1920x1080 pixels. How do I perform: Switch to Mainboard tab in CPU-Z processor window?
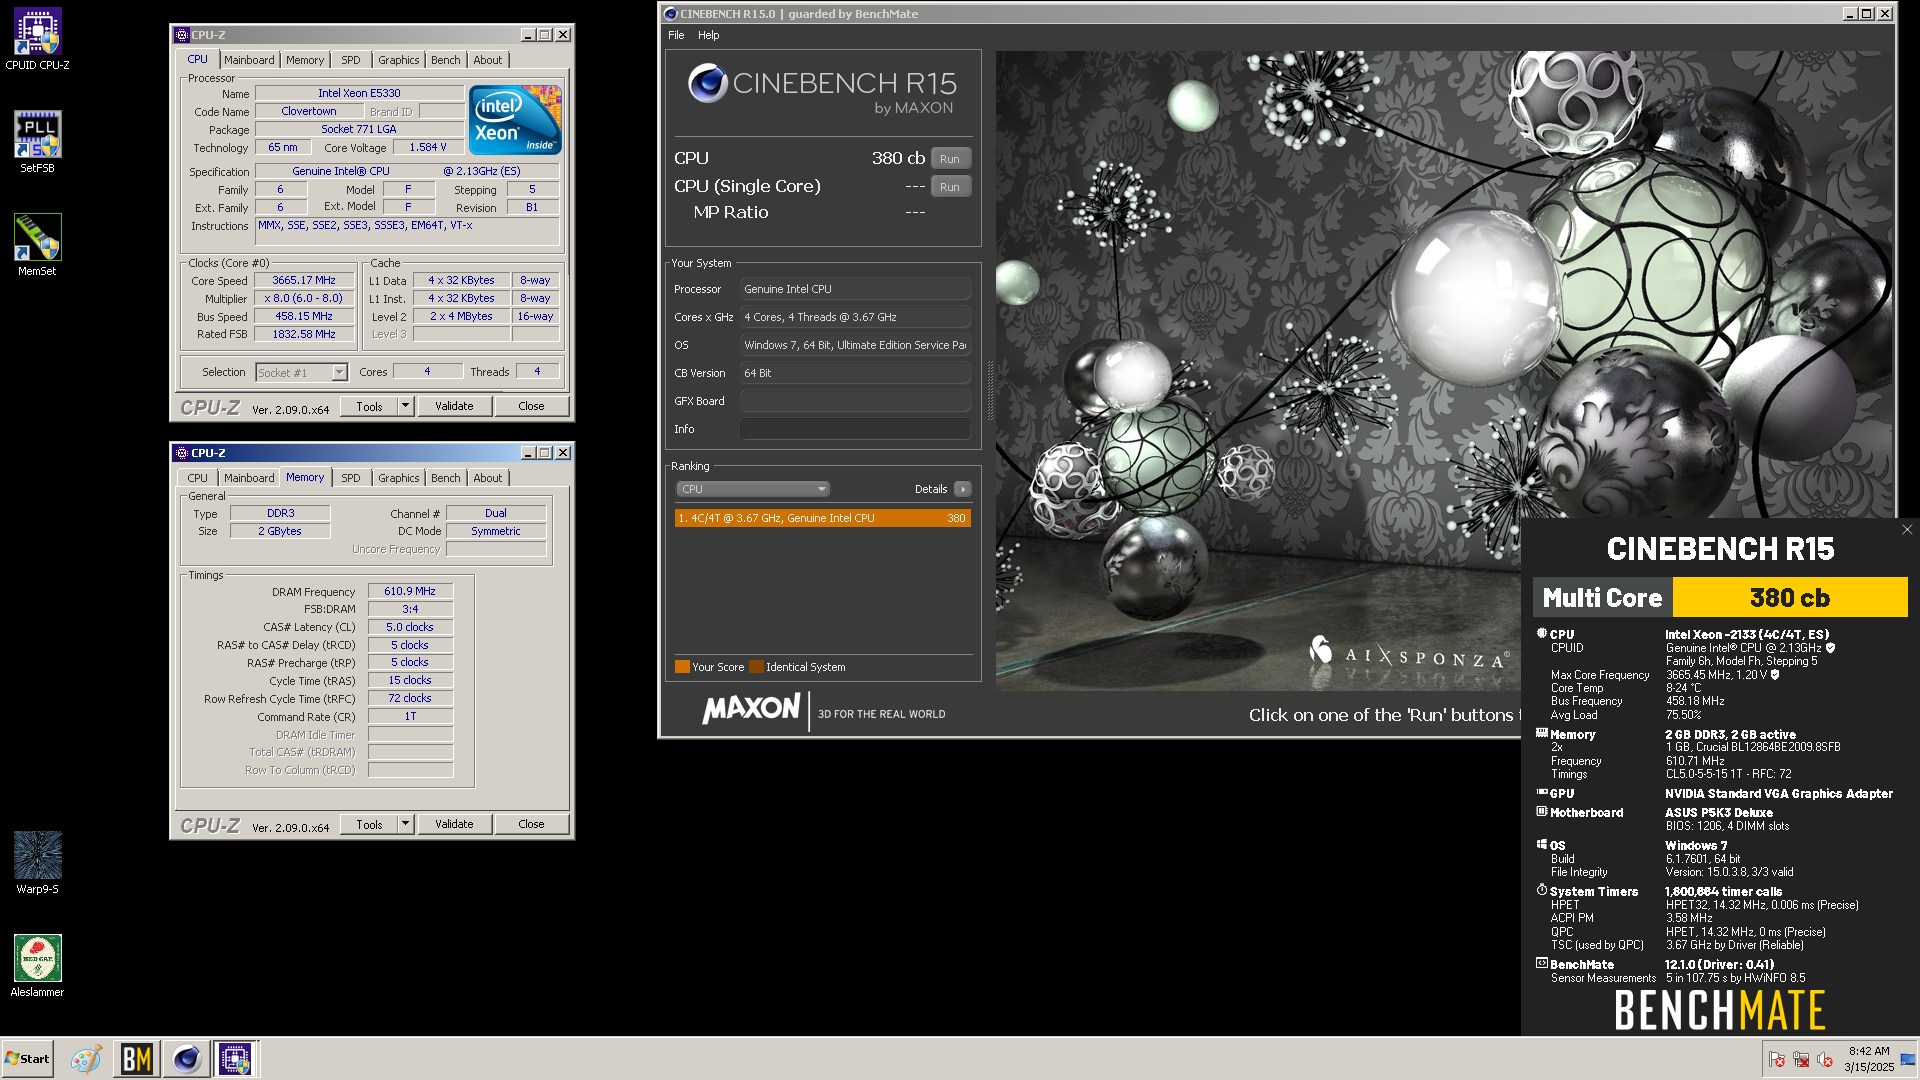pos(249,60)
